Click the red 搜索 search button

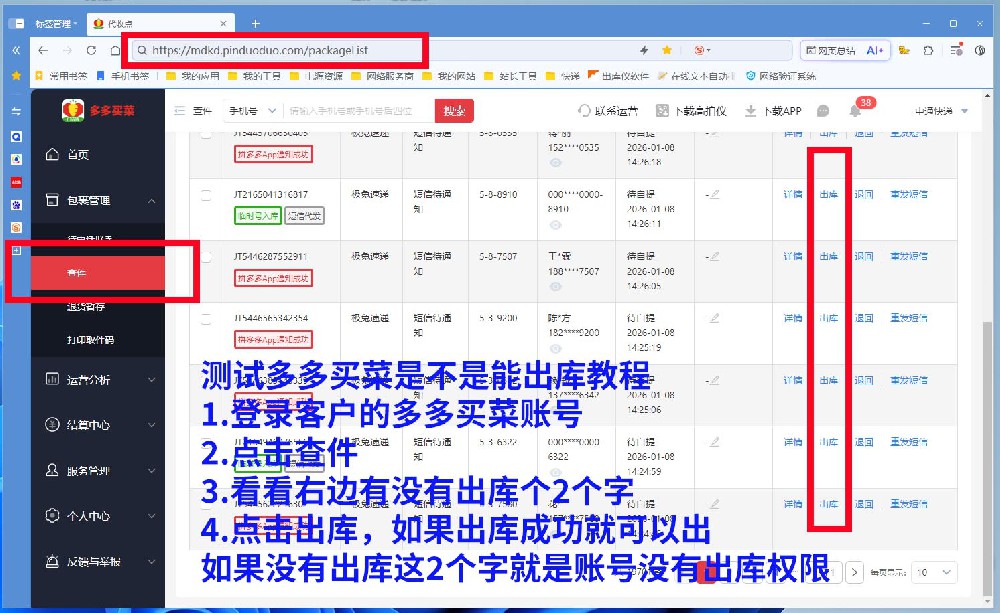[x=455, y=110]
